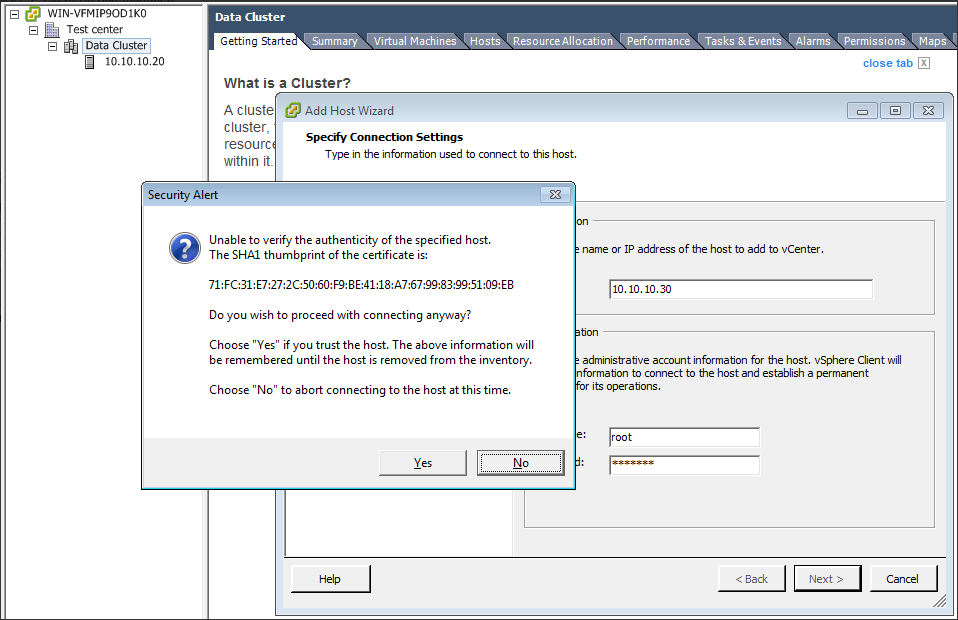Close the Security Alert dialog
Image resolution: width=958 pixels, height=620 pixels.
555,194
